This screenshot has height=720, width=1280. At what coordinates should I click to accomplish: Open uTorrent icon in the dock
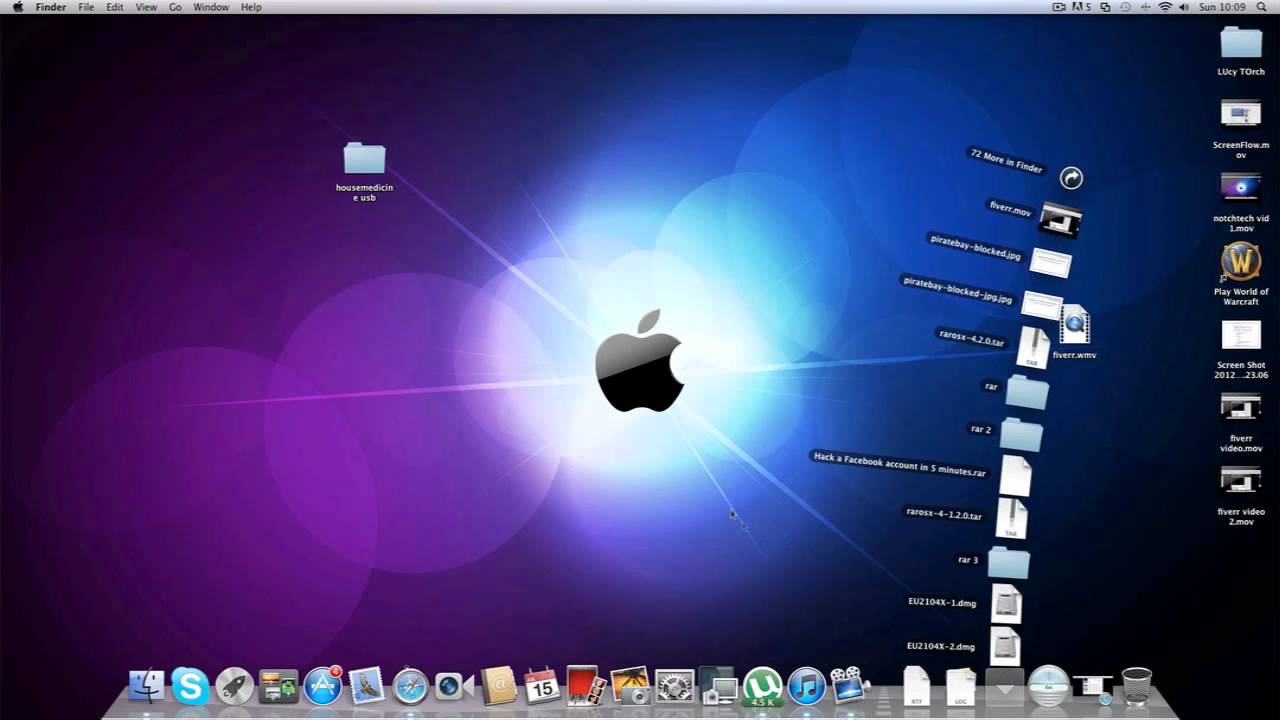tap(762, 686)
